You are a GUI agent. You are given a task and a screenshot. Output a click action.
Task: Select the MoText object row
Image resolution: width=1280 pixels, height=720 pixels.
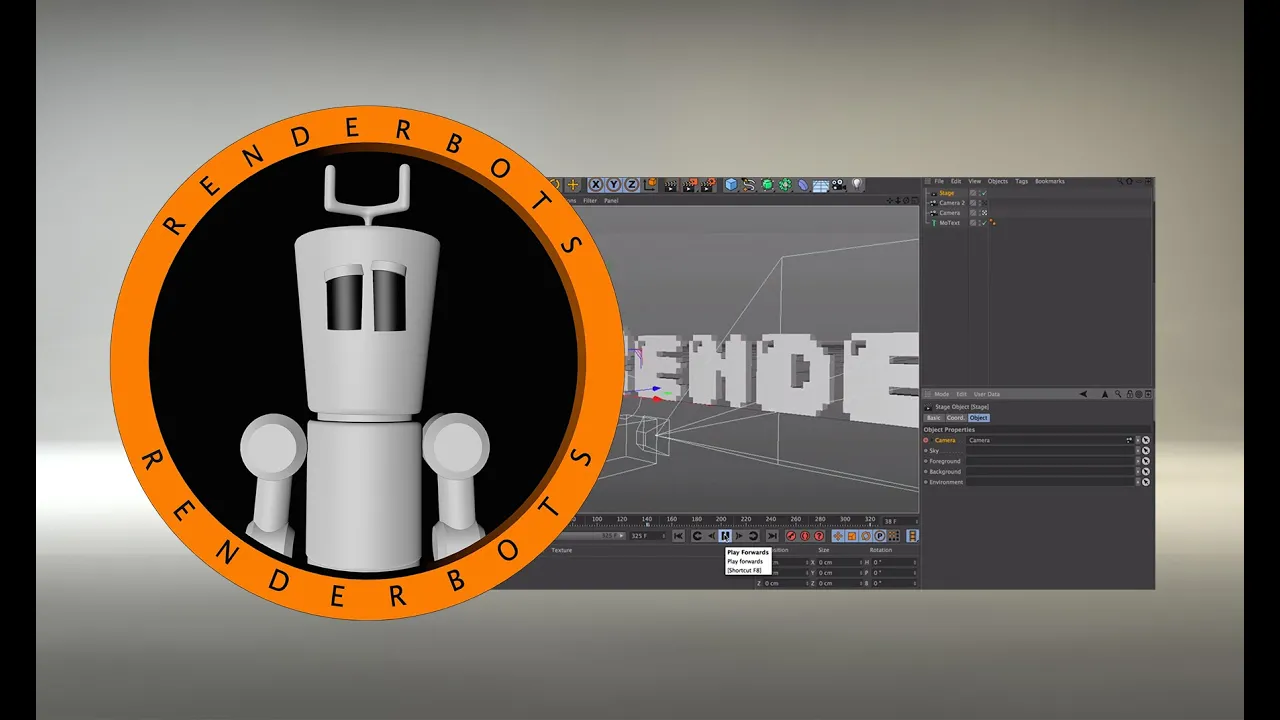click(949, 223)
